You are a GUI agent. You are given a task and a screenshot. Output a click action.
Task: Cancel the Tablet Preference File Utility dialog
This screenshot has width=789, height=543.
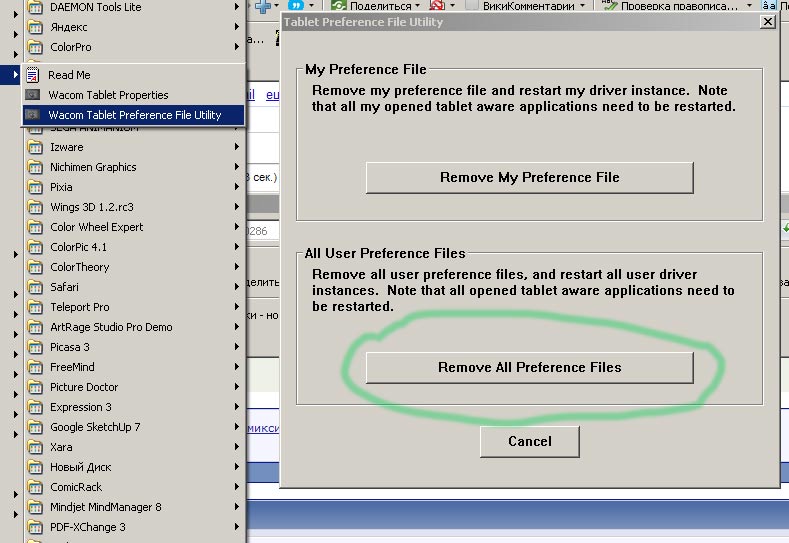[x=529, y=441]
